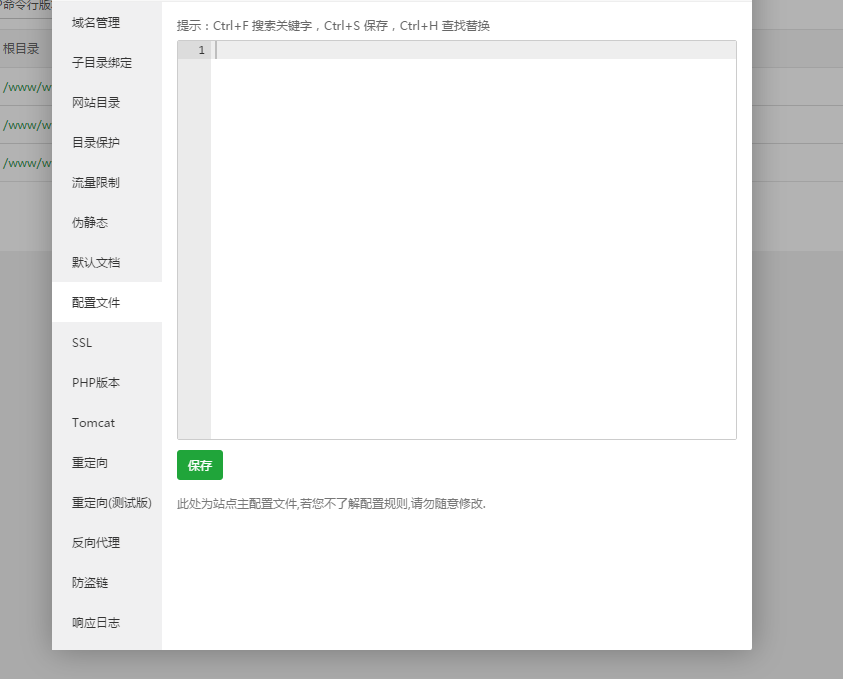Open the Tomcat tab
The width and height of the screenshot is (843, 679).
coord(106,423)
